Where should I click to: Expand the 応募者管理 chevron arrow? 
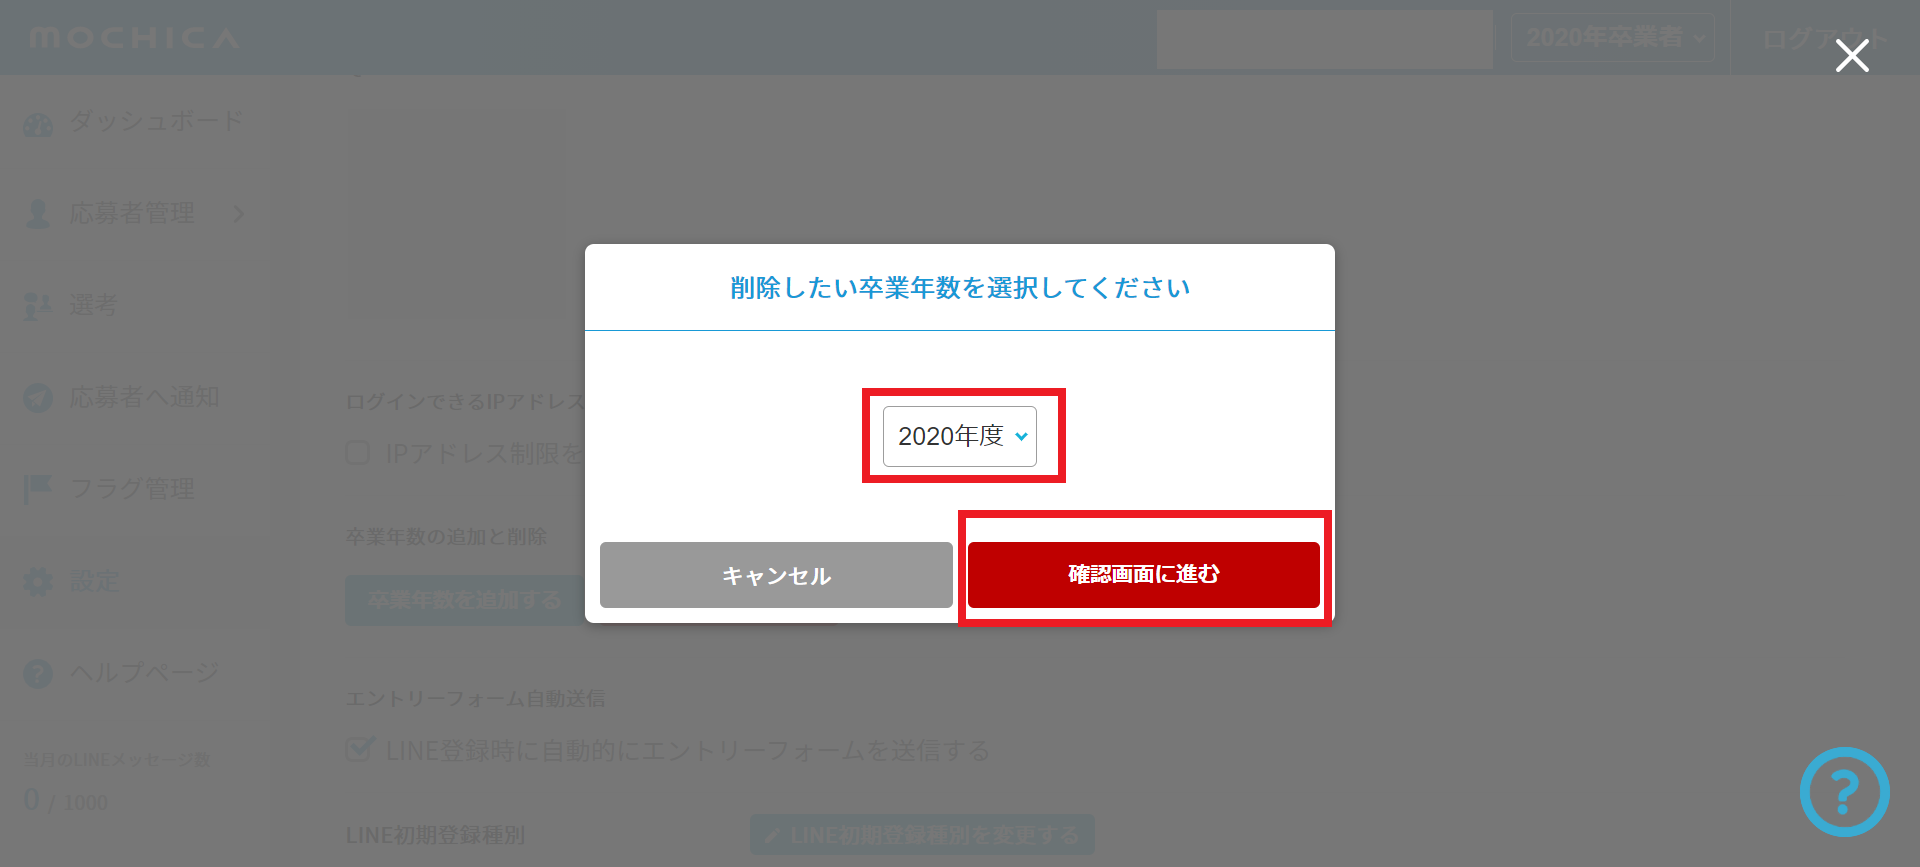(238, 214)
